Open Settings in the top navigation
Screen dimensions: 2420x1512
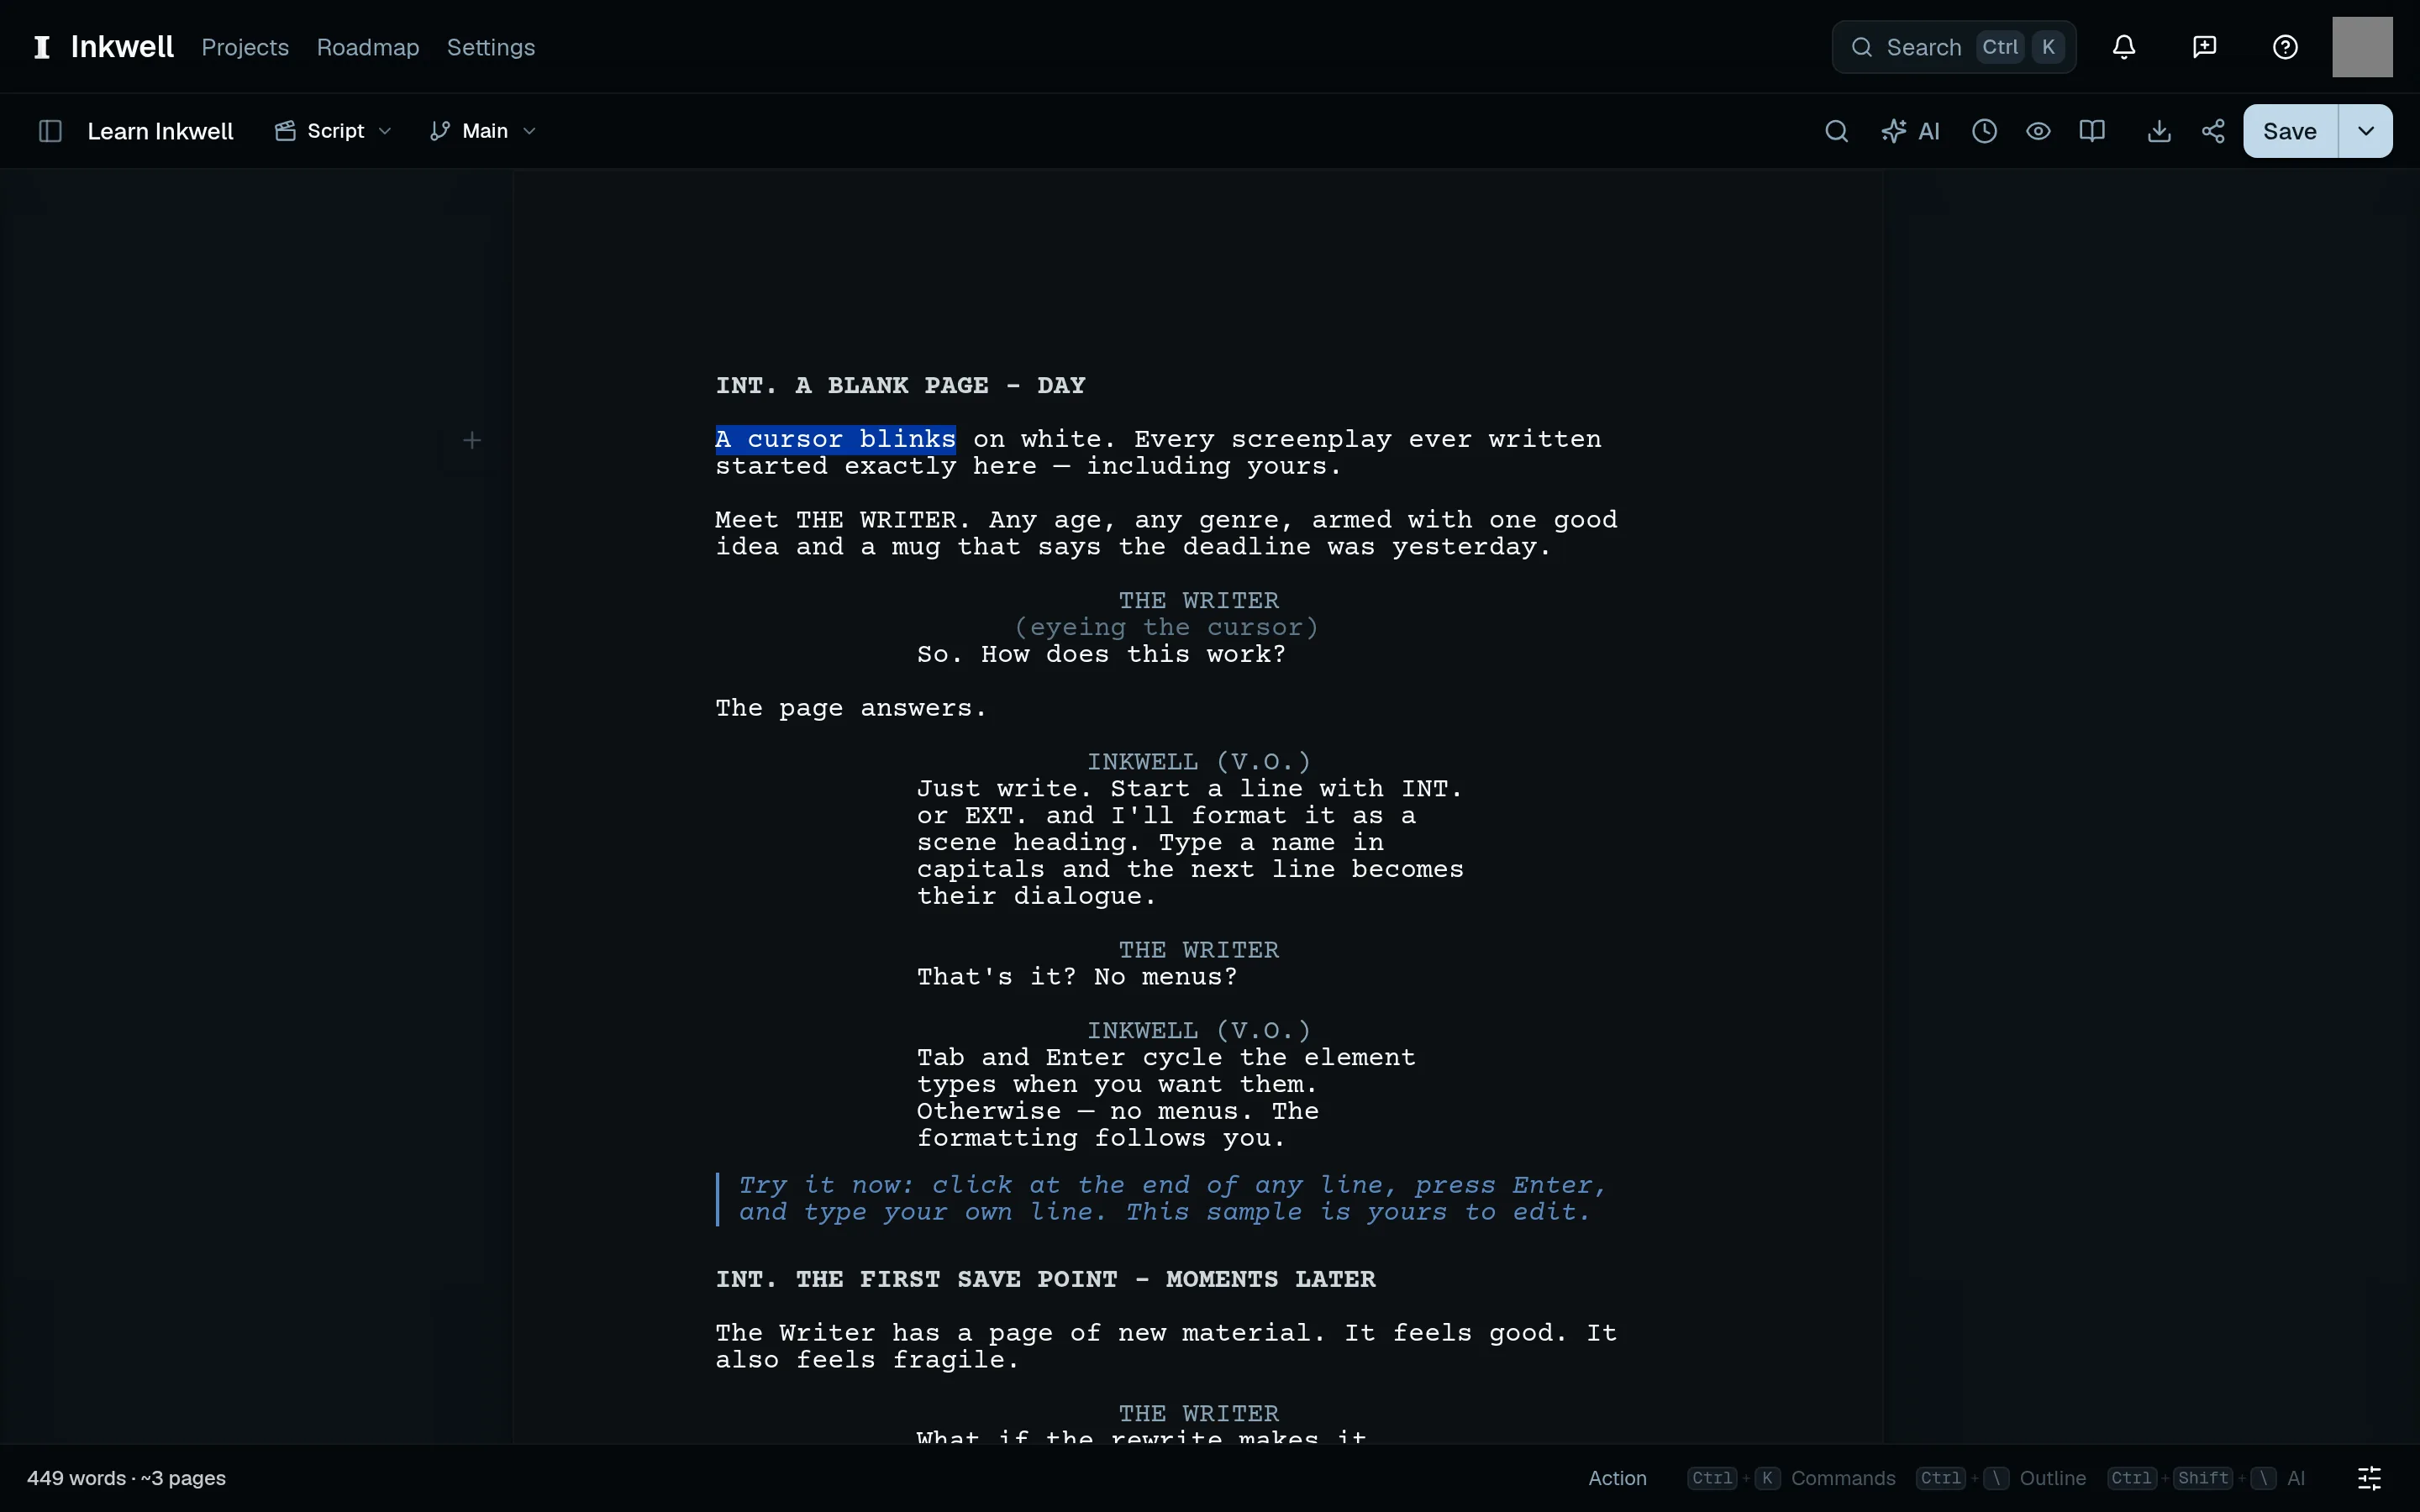click(x=491, y=47)
